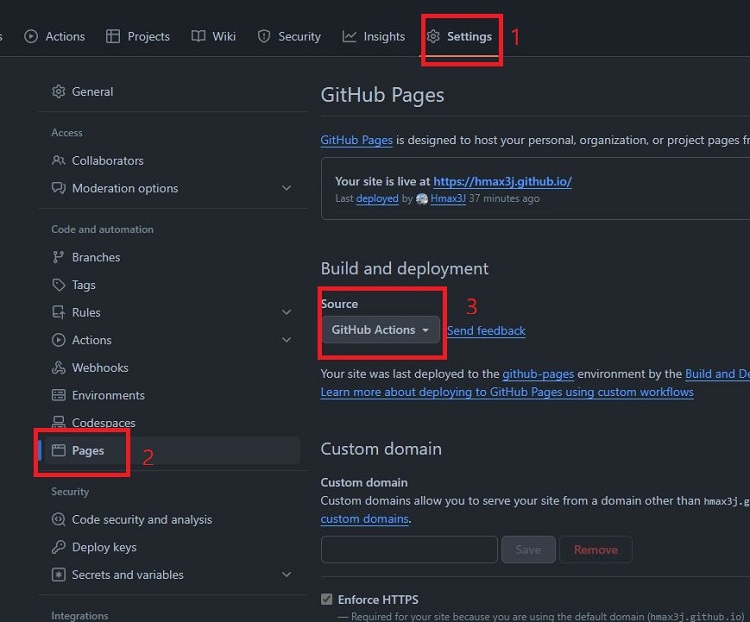Click the Remove custom domain button
The width and height of the screenshot is (750, 622).
tap(596, 549)
